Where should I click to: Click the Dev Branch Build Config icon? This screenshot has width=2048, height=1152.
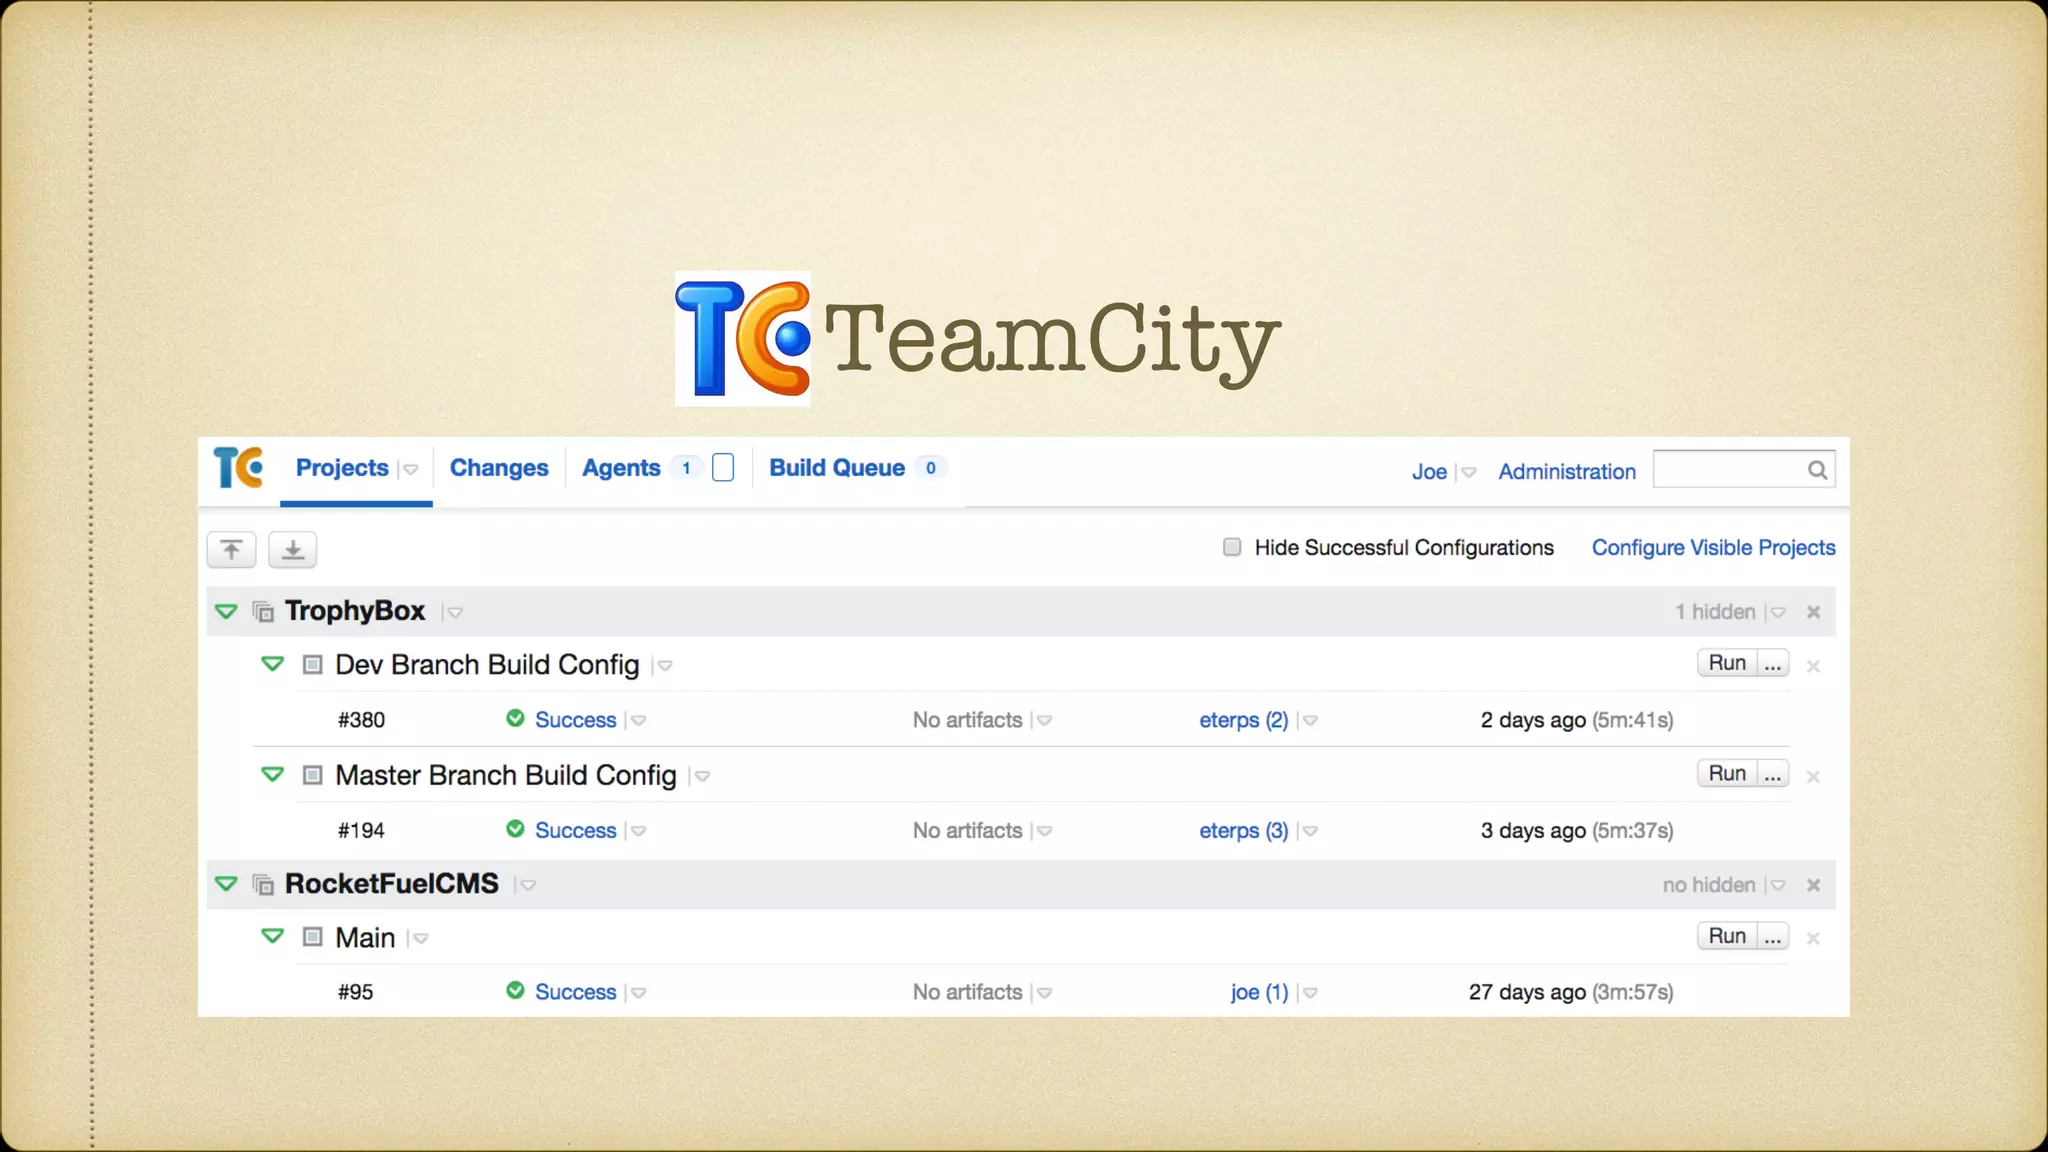[x=312, y=664]
